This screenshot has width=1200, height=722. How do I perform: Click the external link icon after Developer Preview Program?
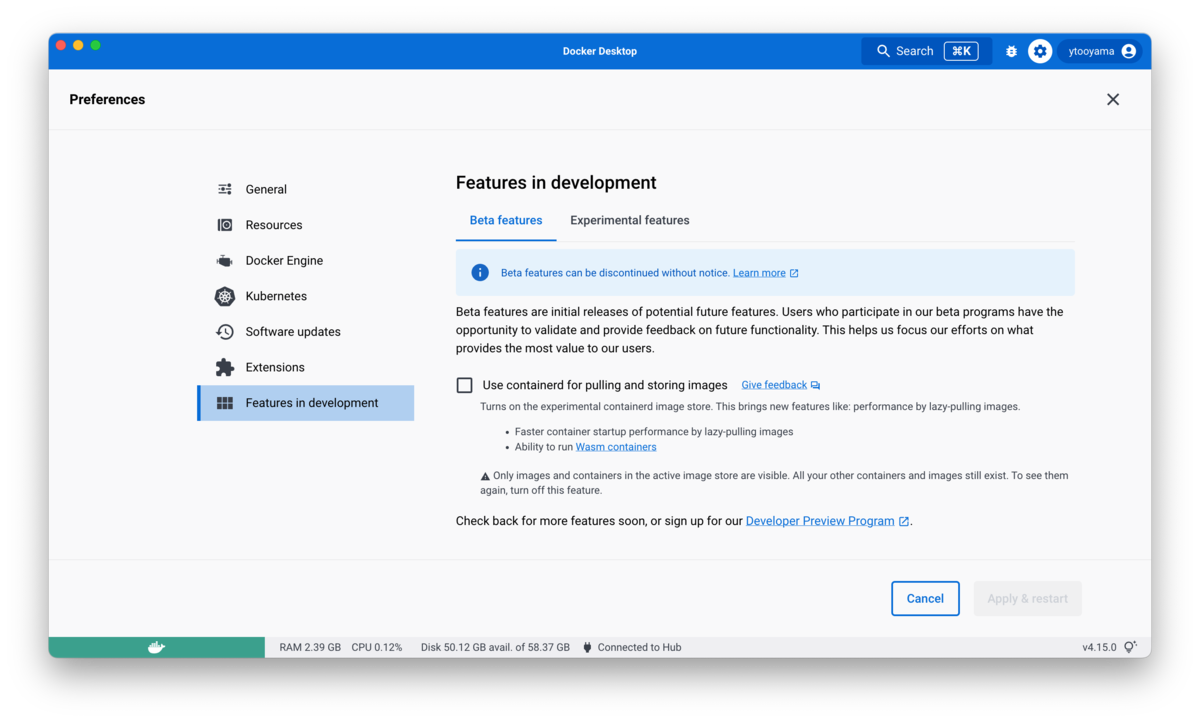click(x=904, y=521)
